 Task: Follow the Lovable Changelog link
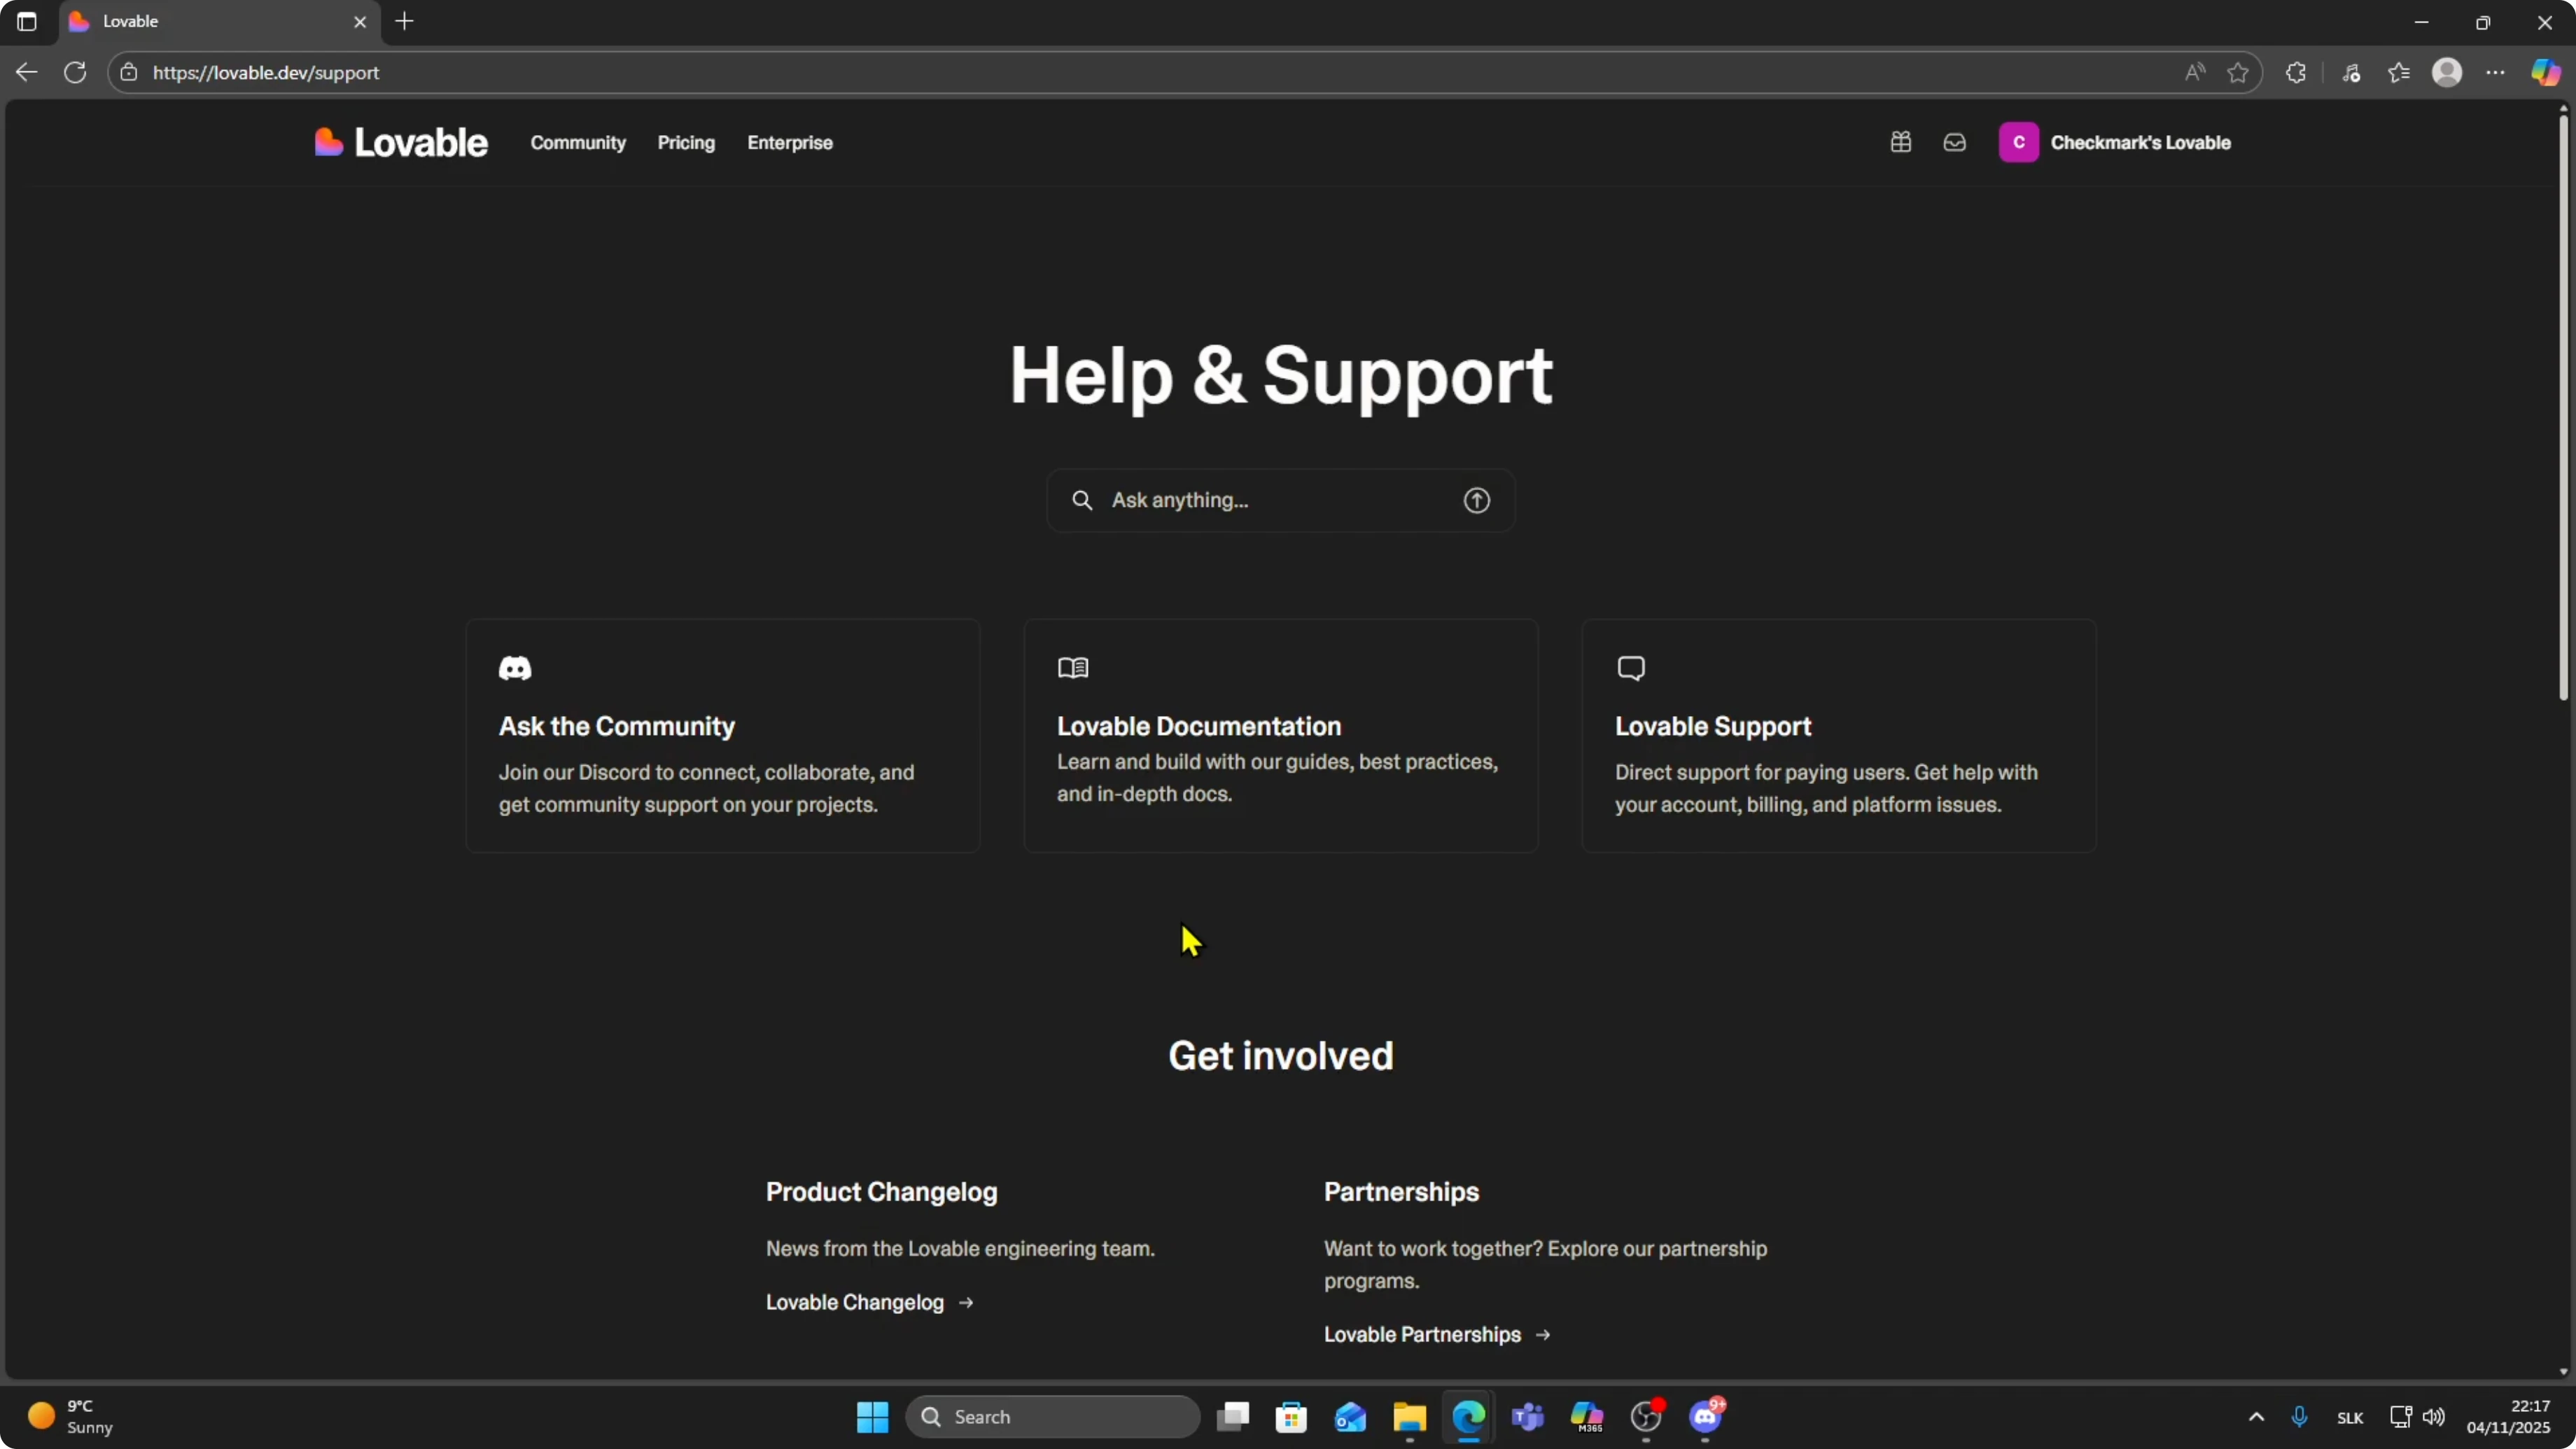coord(869,1302)
